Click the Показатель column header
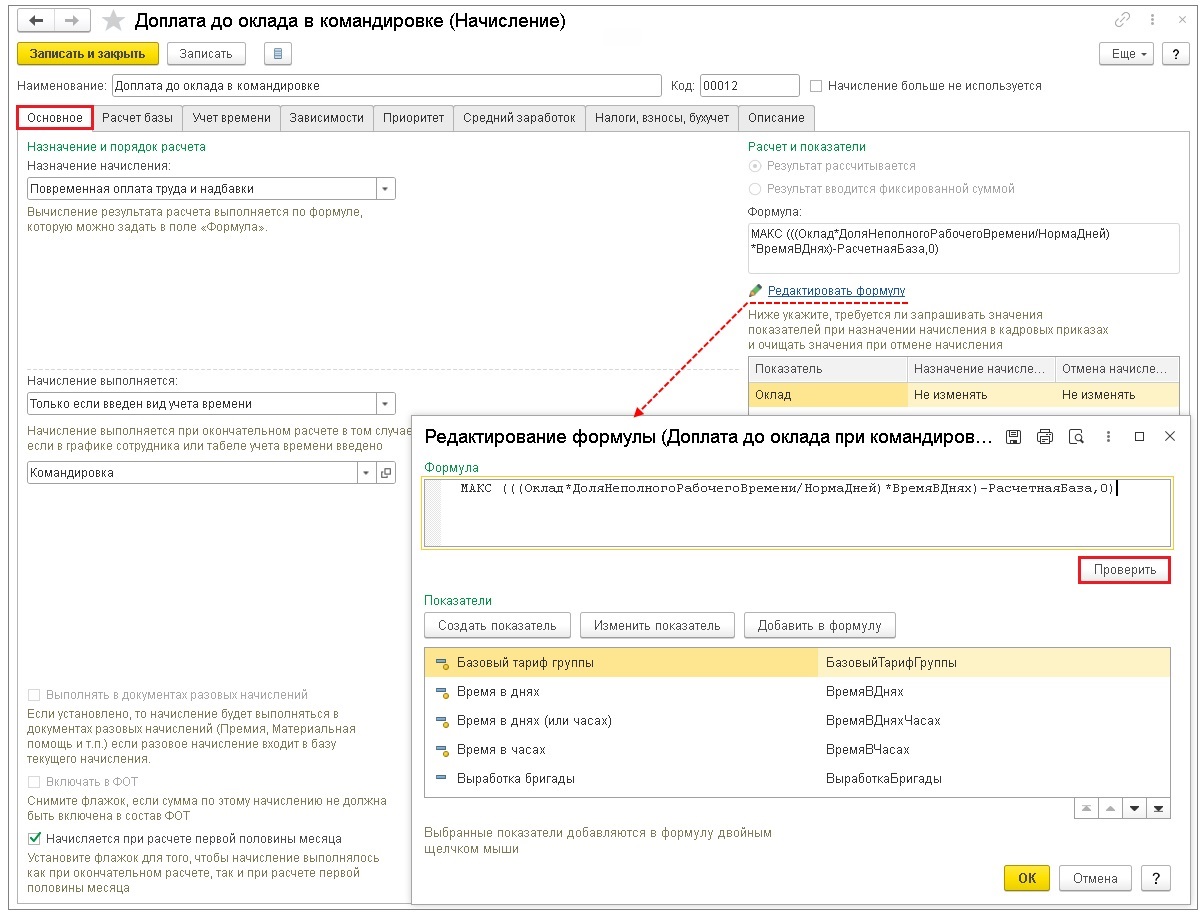The height and width of the screenshot is (916, 1202). (x=827, y=369)
